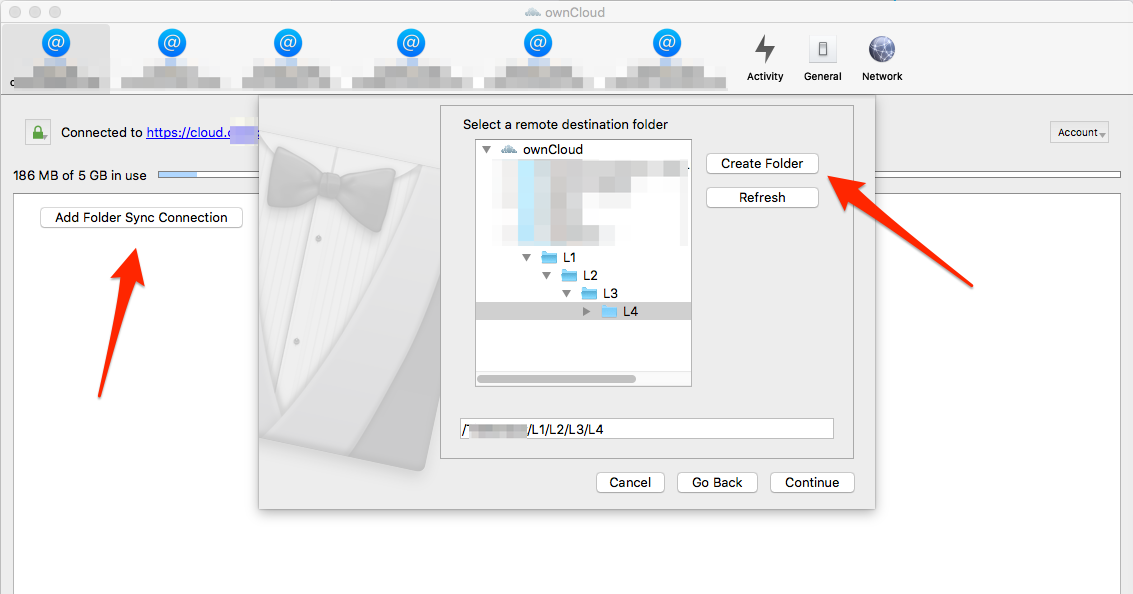Open the Network settings icon
The image size is (1133, 594).
881,47
